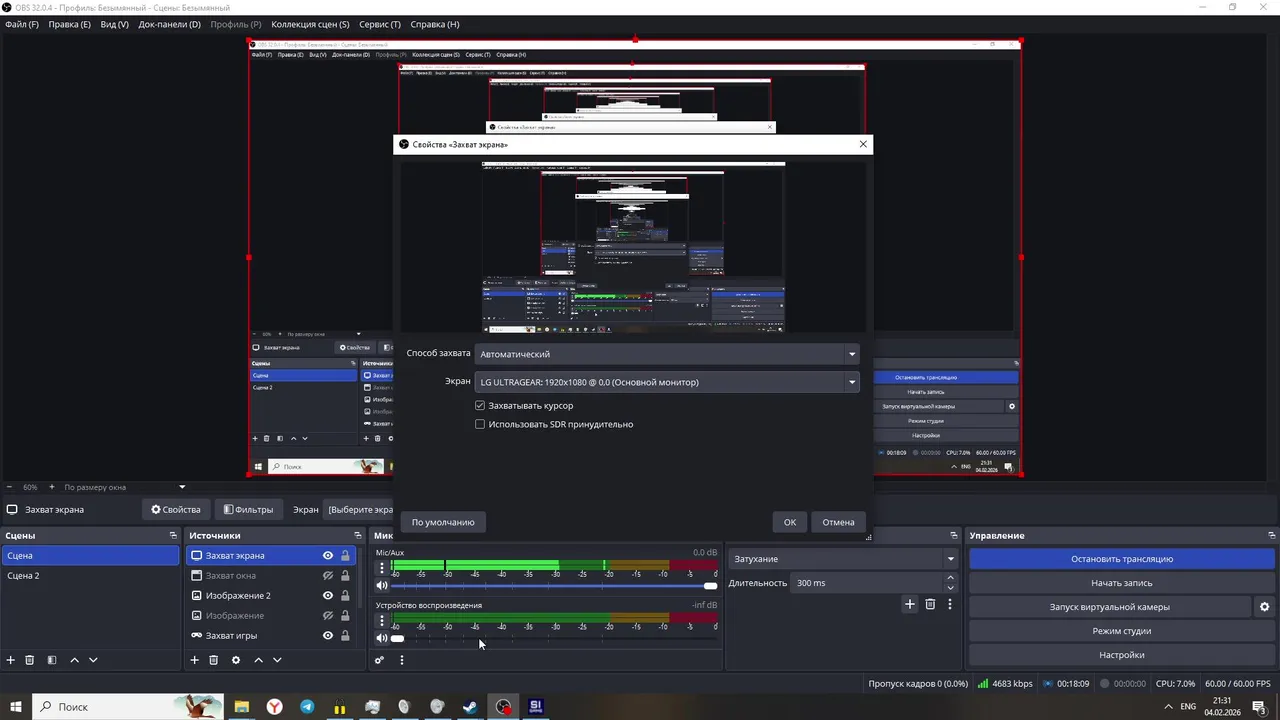1280x720 pixels.
Task: Open Вид menu
Action: tap(114, 24)
